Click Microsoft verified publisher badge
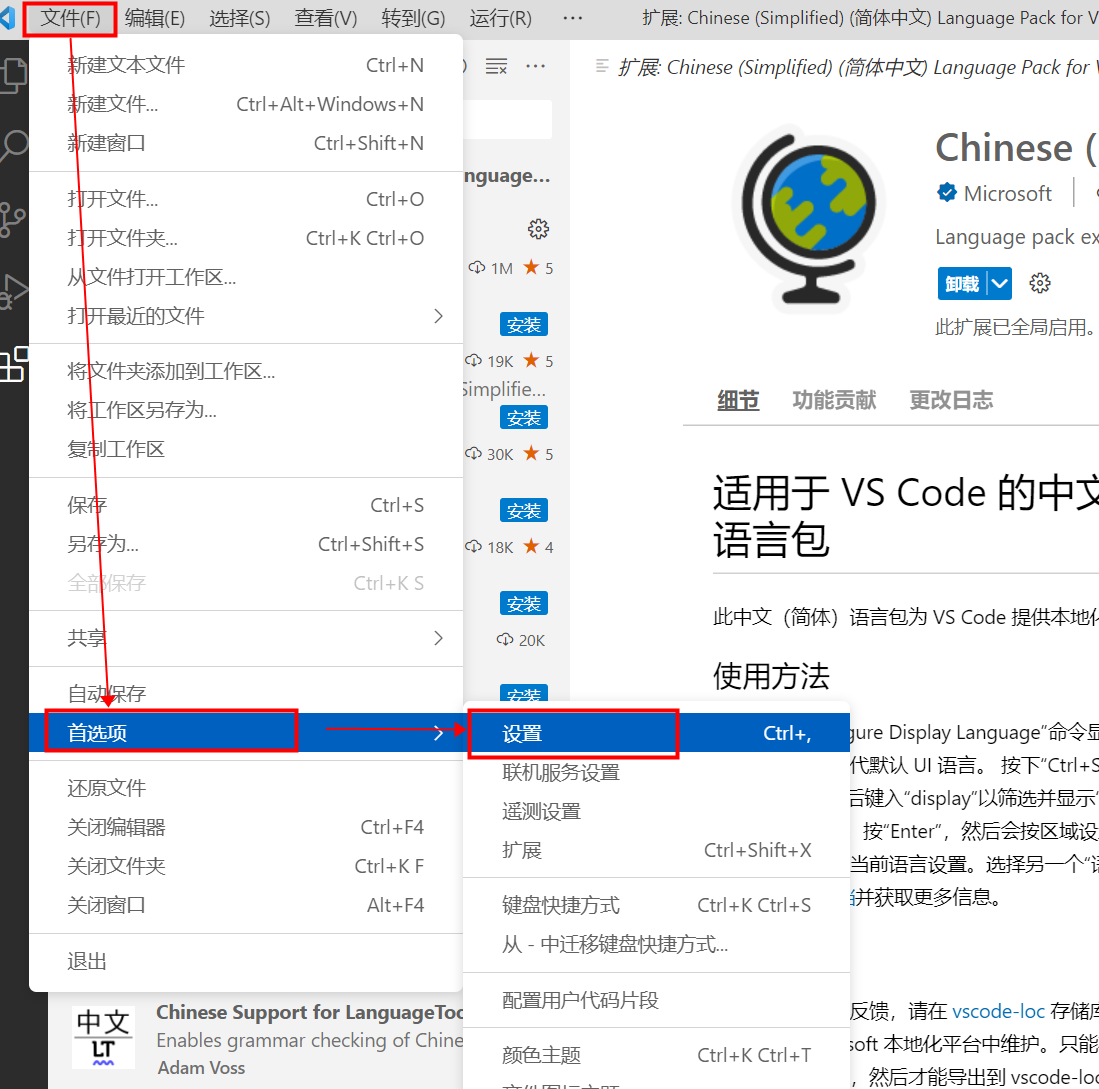The image size is (1099, 1089). (947, 192)
